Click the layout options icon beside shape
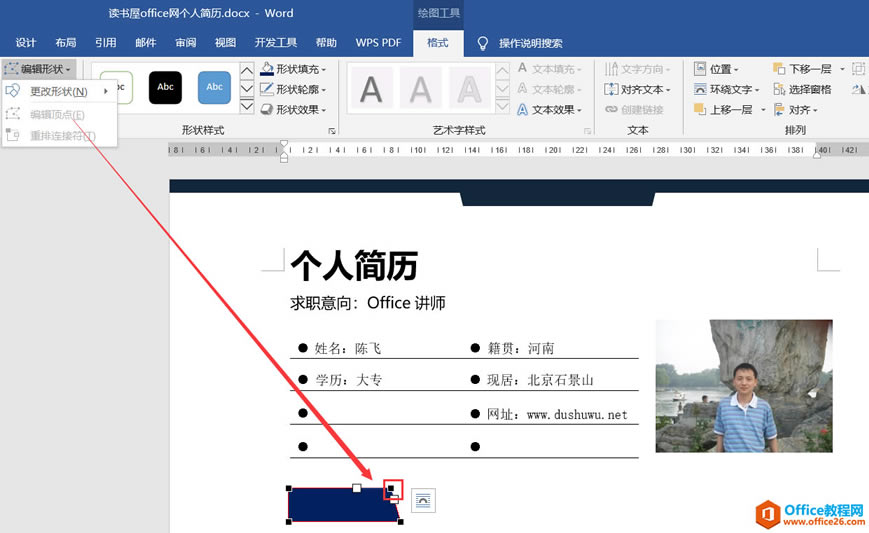This screenshot has height=533, width=869. 423,501
